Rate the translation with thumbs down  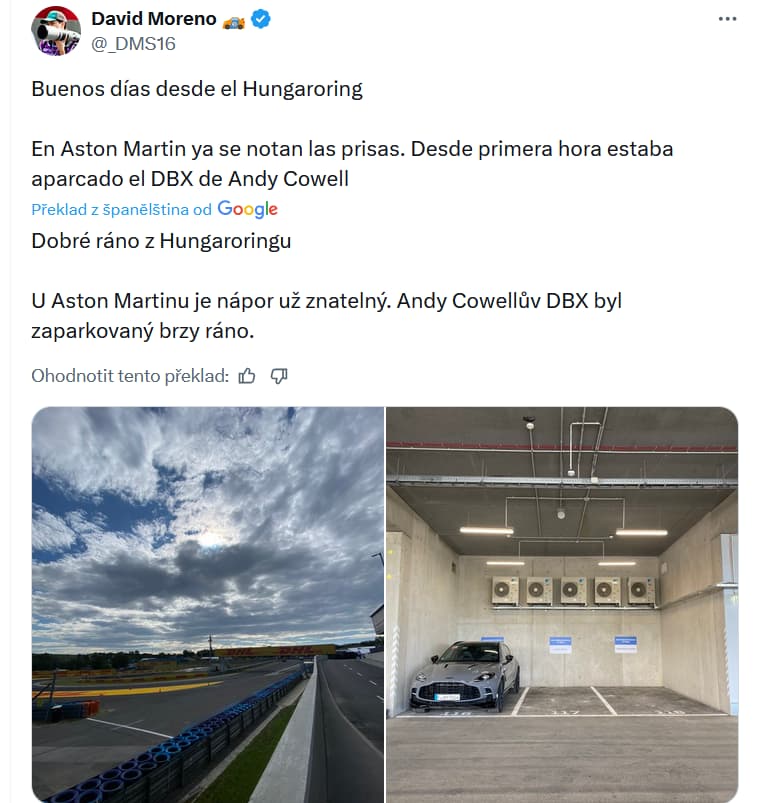pyautogui.click(x=279, y=376)
